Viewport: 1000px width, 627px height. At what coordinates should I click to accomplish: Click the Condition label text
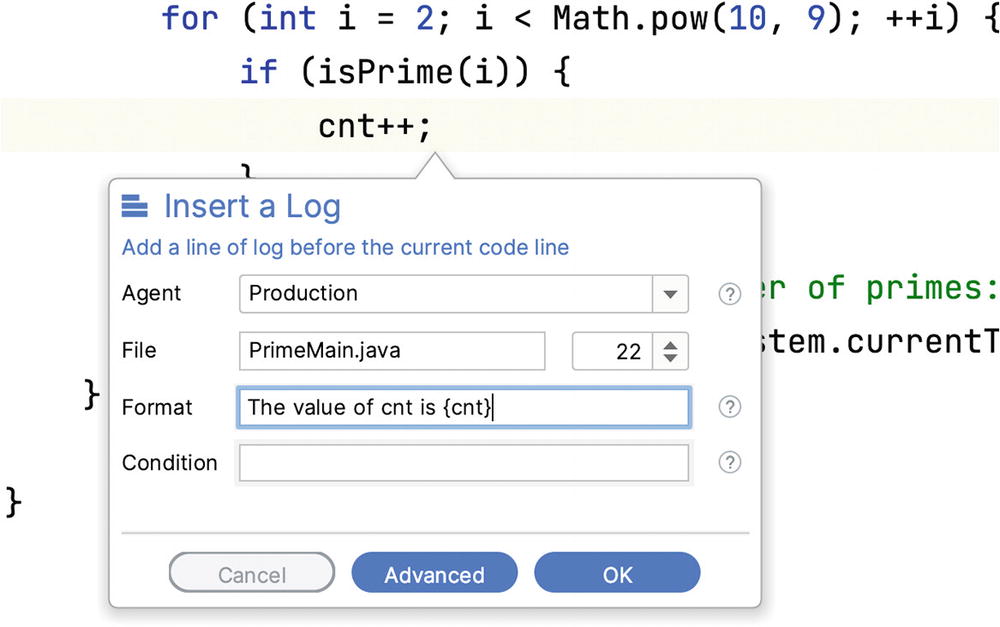point(169,463)
